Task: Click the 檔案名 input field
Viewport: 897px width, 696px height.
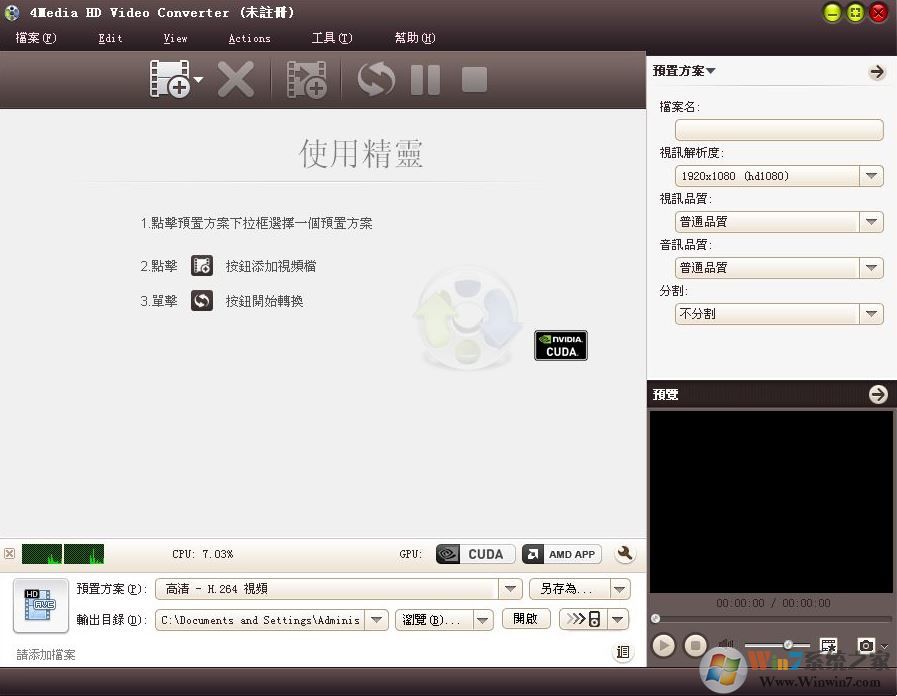Action: 778,130
